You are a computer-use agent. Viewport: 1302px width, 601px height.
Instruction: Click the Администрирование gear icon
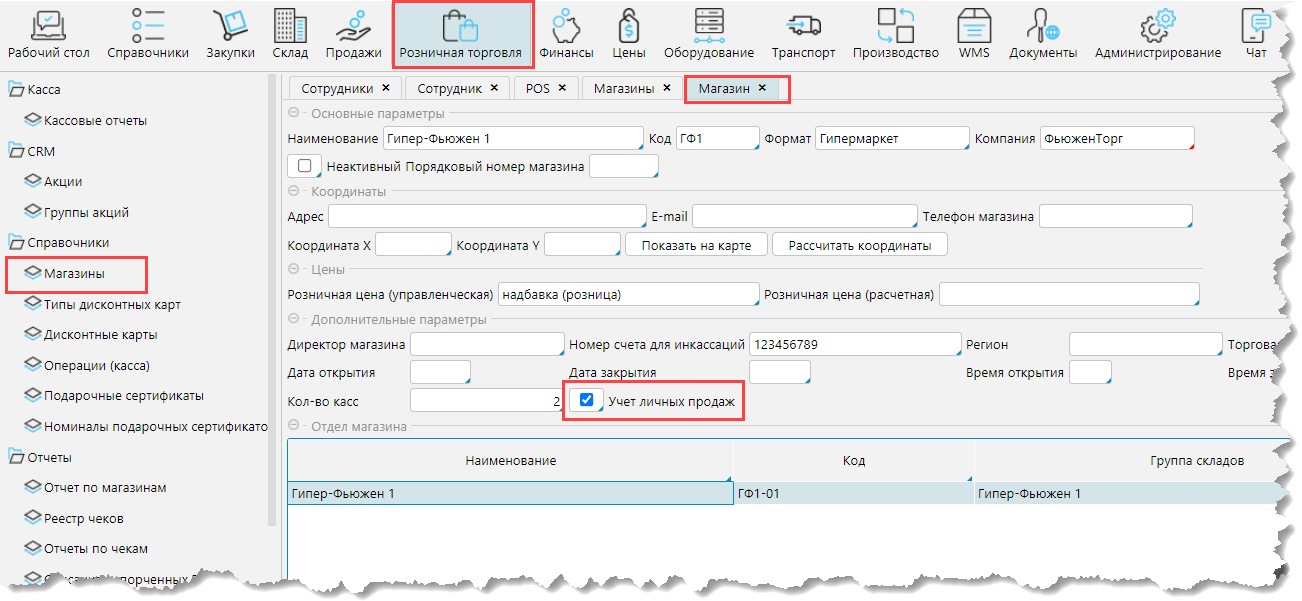[1157, 26]
